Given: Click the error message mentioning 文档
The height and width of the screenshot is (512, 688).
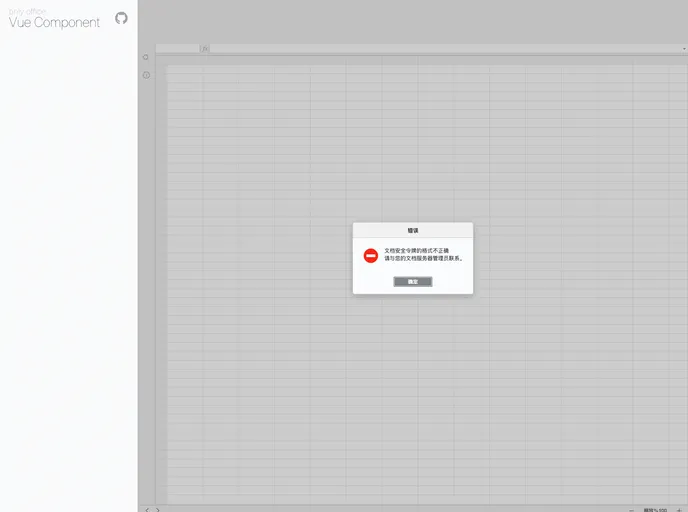Looking at the screenshot, I should point(424,254).
